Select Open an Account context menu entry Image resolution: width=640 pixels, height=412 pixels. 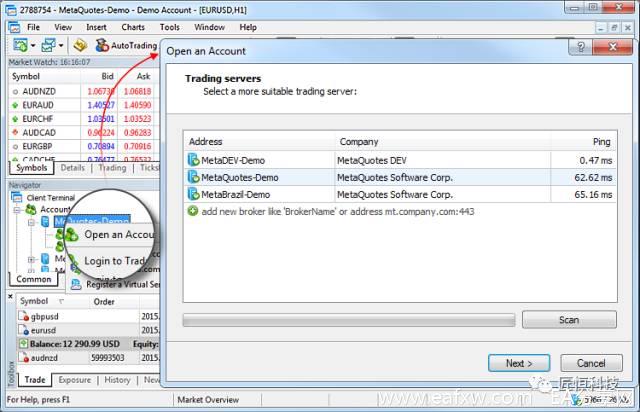click(x=114, y=235)
